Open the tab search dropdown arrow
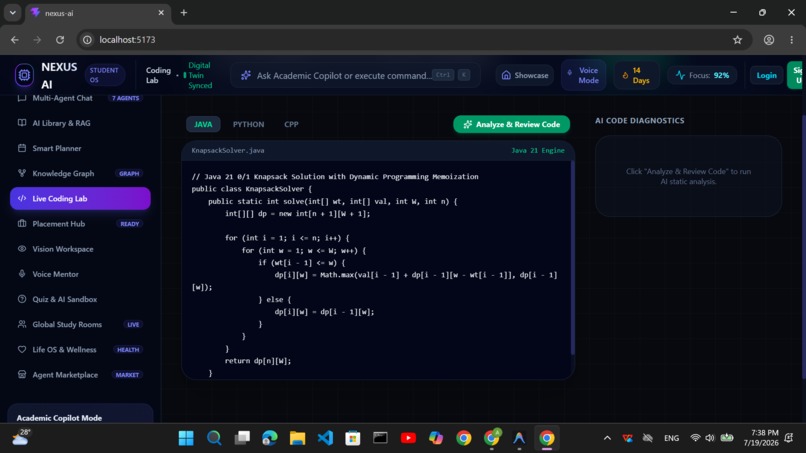 point(13,12)
